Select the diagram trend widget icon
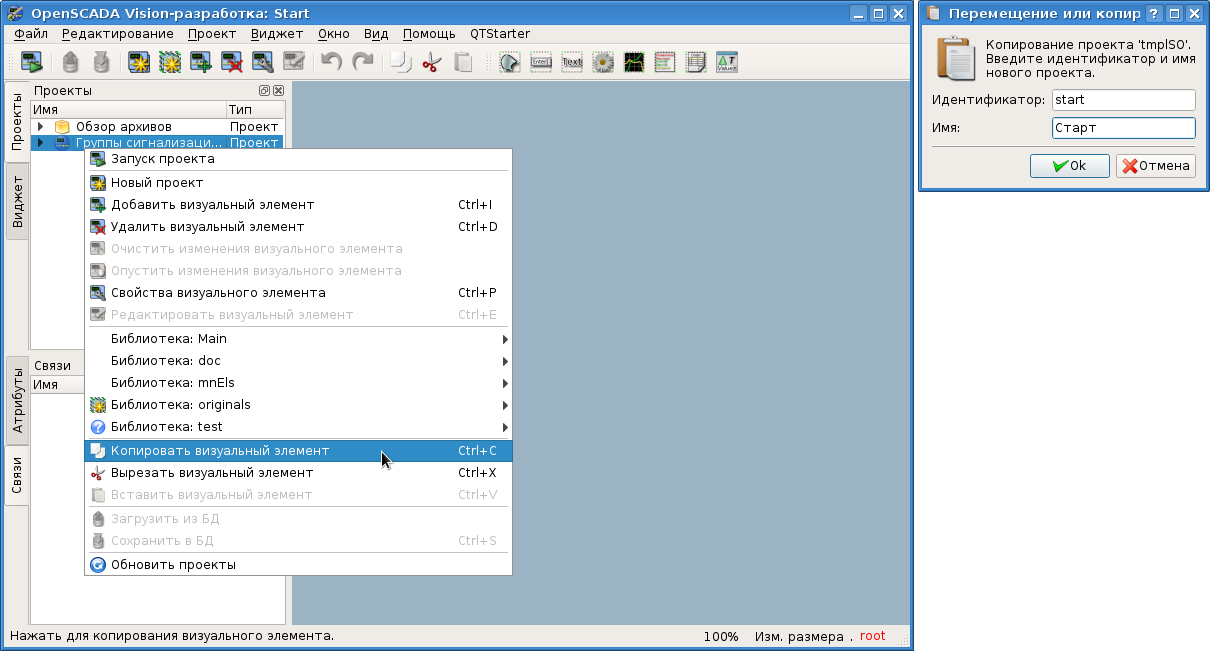Image resolution: width=1210 pixels, height=651 pixels. pos(634,62)
